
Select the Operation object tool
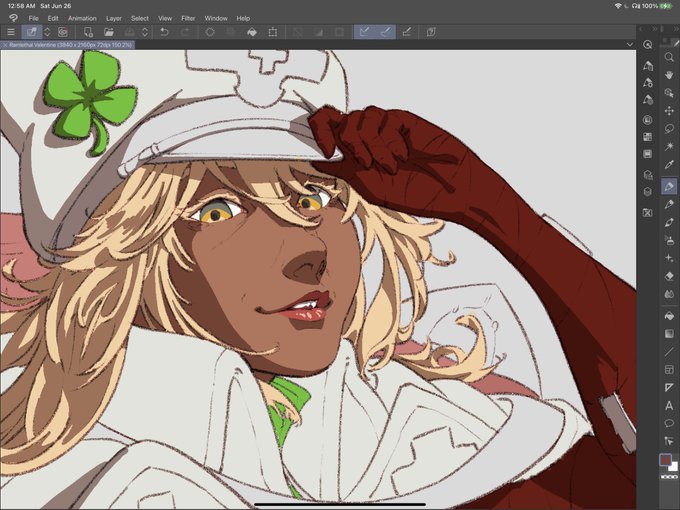(669, 93)
